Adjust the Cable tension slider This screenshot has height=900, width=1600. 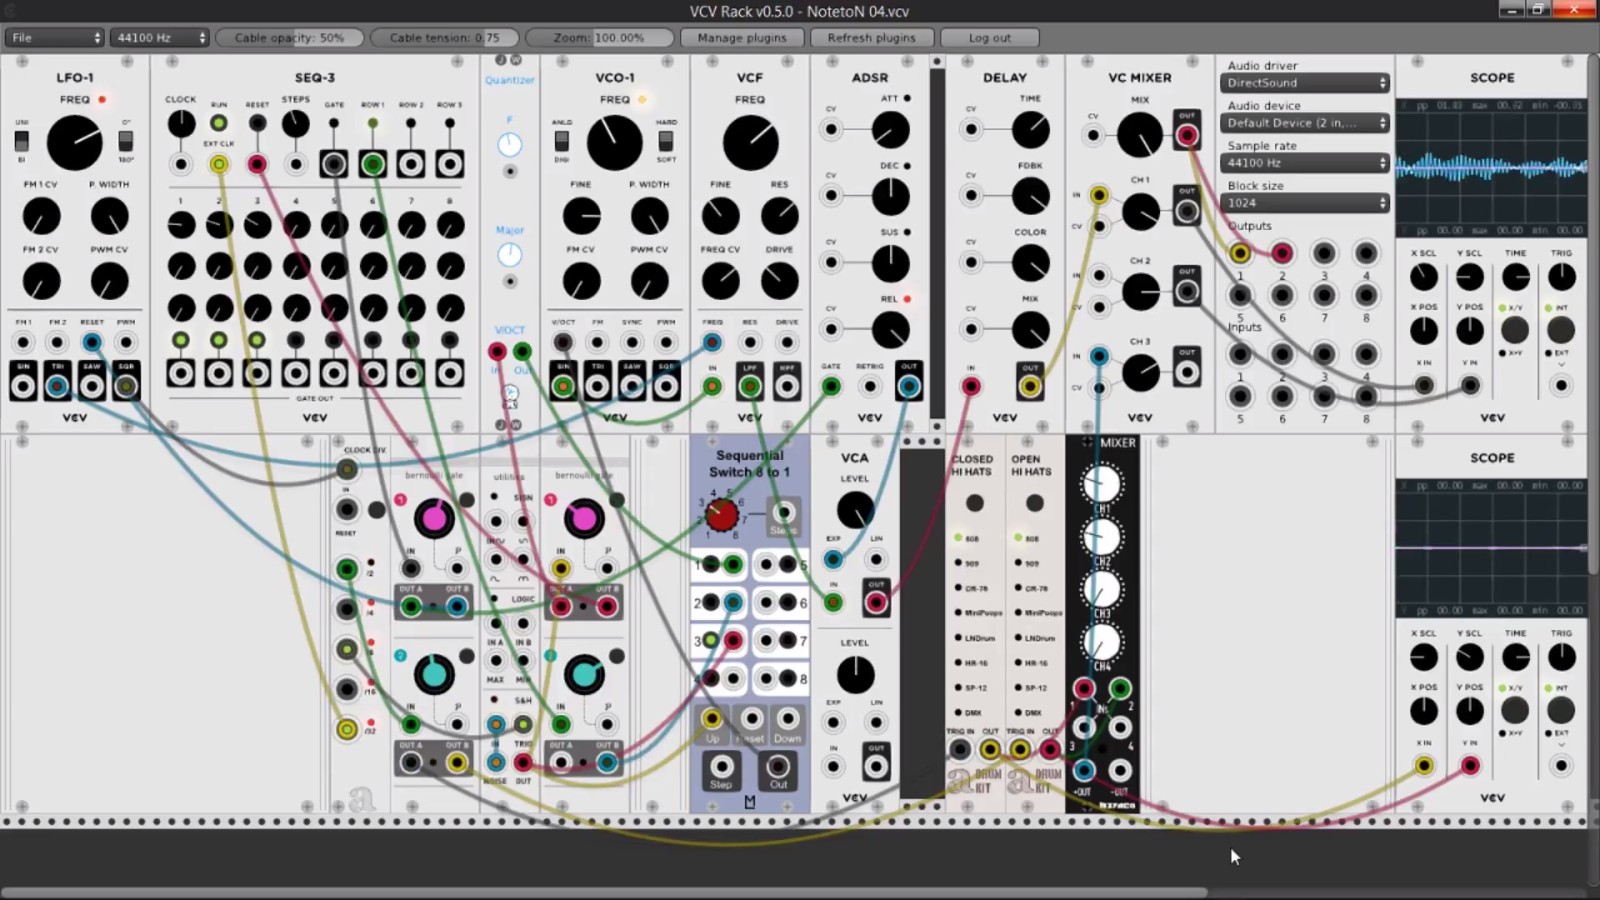[x=444, y=37]
